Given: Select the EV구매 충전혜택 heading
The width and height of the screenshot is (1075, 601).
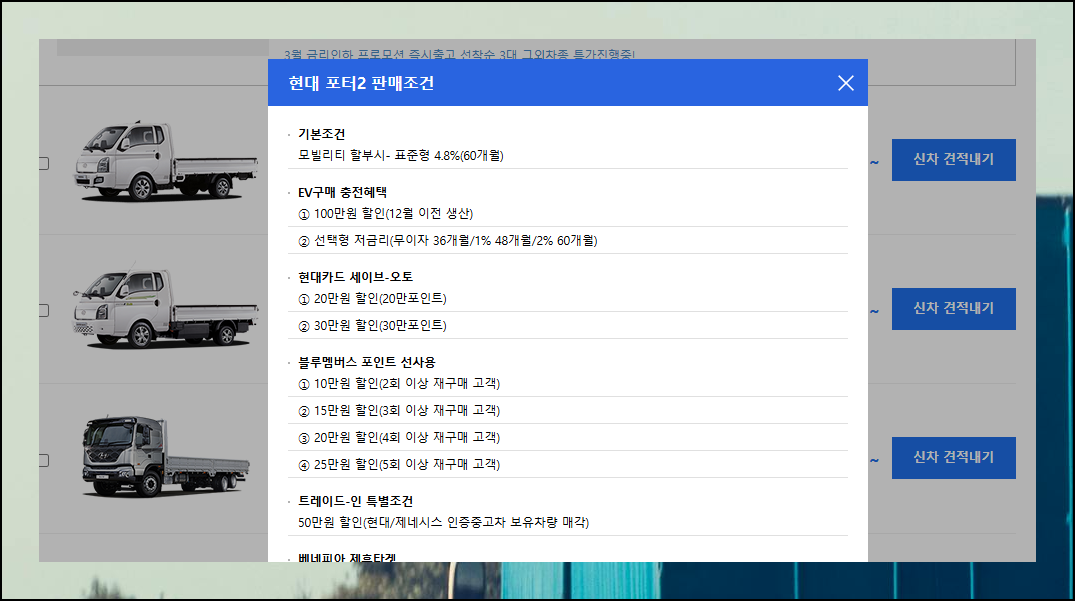Looking at the screenshot, I should tap(342, 193).
